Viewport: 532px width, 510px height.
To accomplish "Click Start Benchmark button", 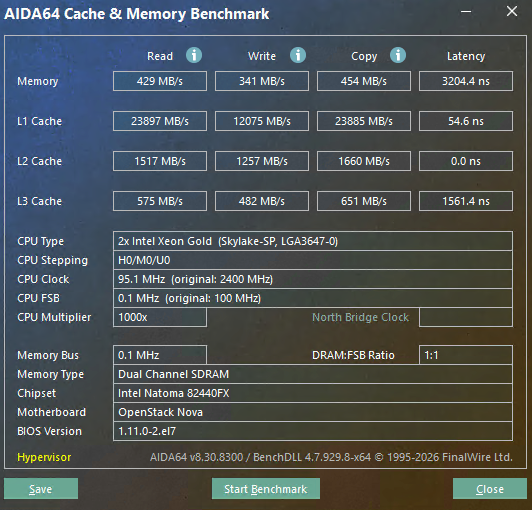I will tap(266, 489).
